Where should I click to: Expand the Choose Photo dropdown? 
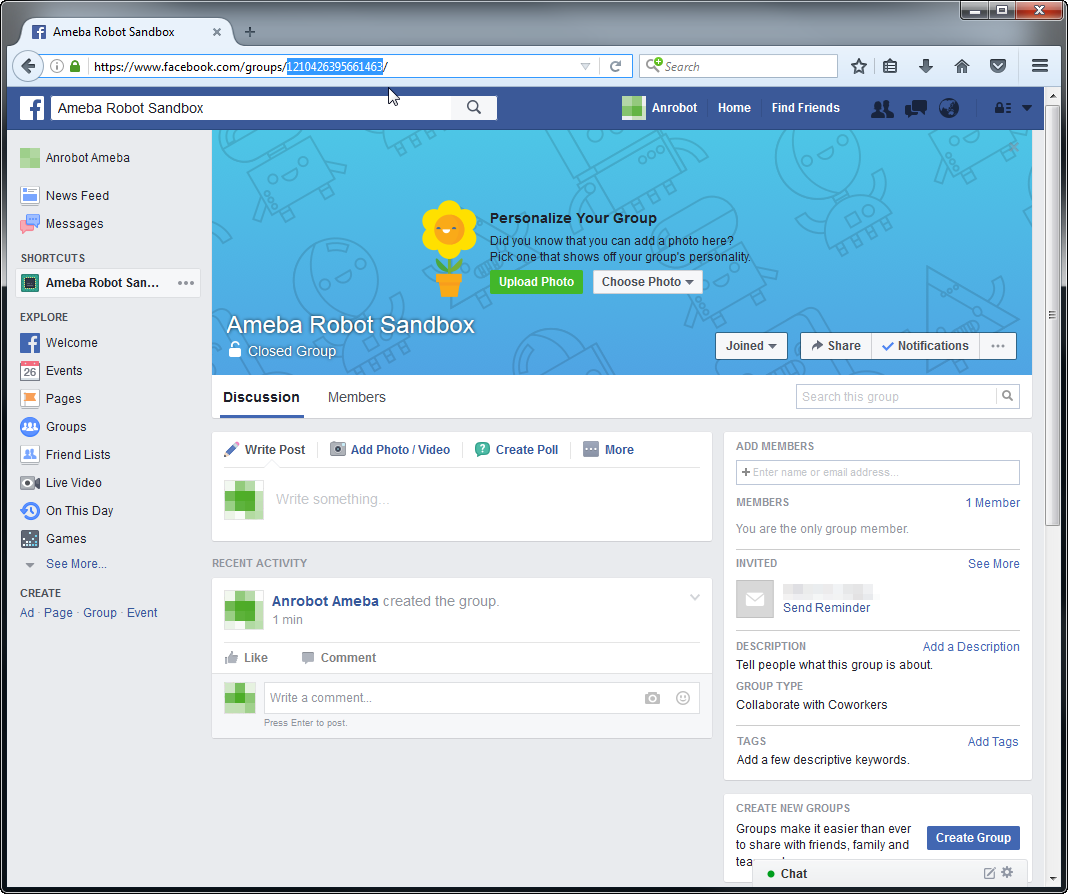pos(647,282)
